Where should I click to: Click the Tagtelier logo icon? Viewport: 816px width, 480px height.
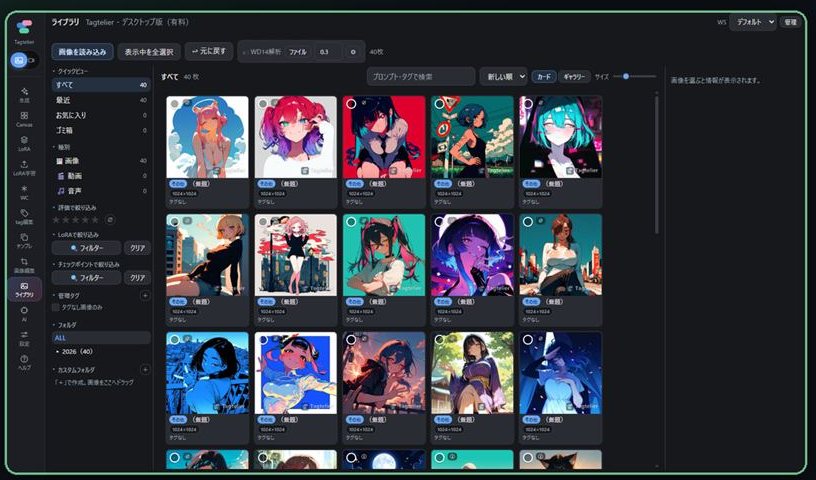point(24,27)
